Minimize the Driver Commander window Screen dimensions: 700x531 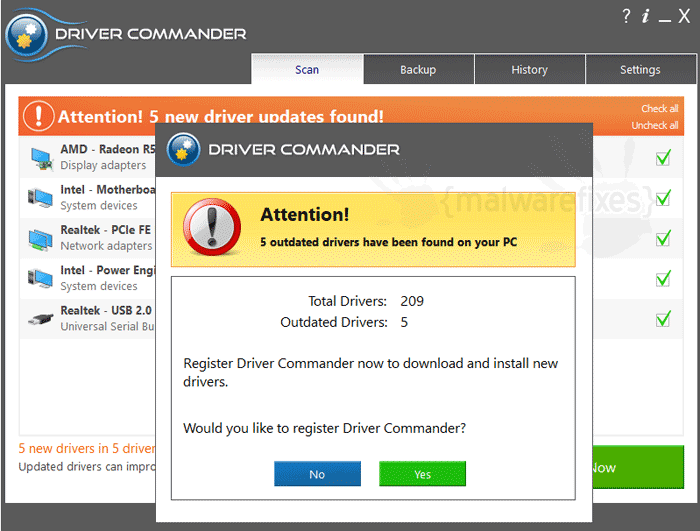click(664, 20)
